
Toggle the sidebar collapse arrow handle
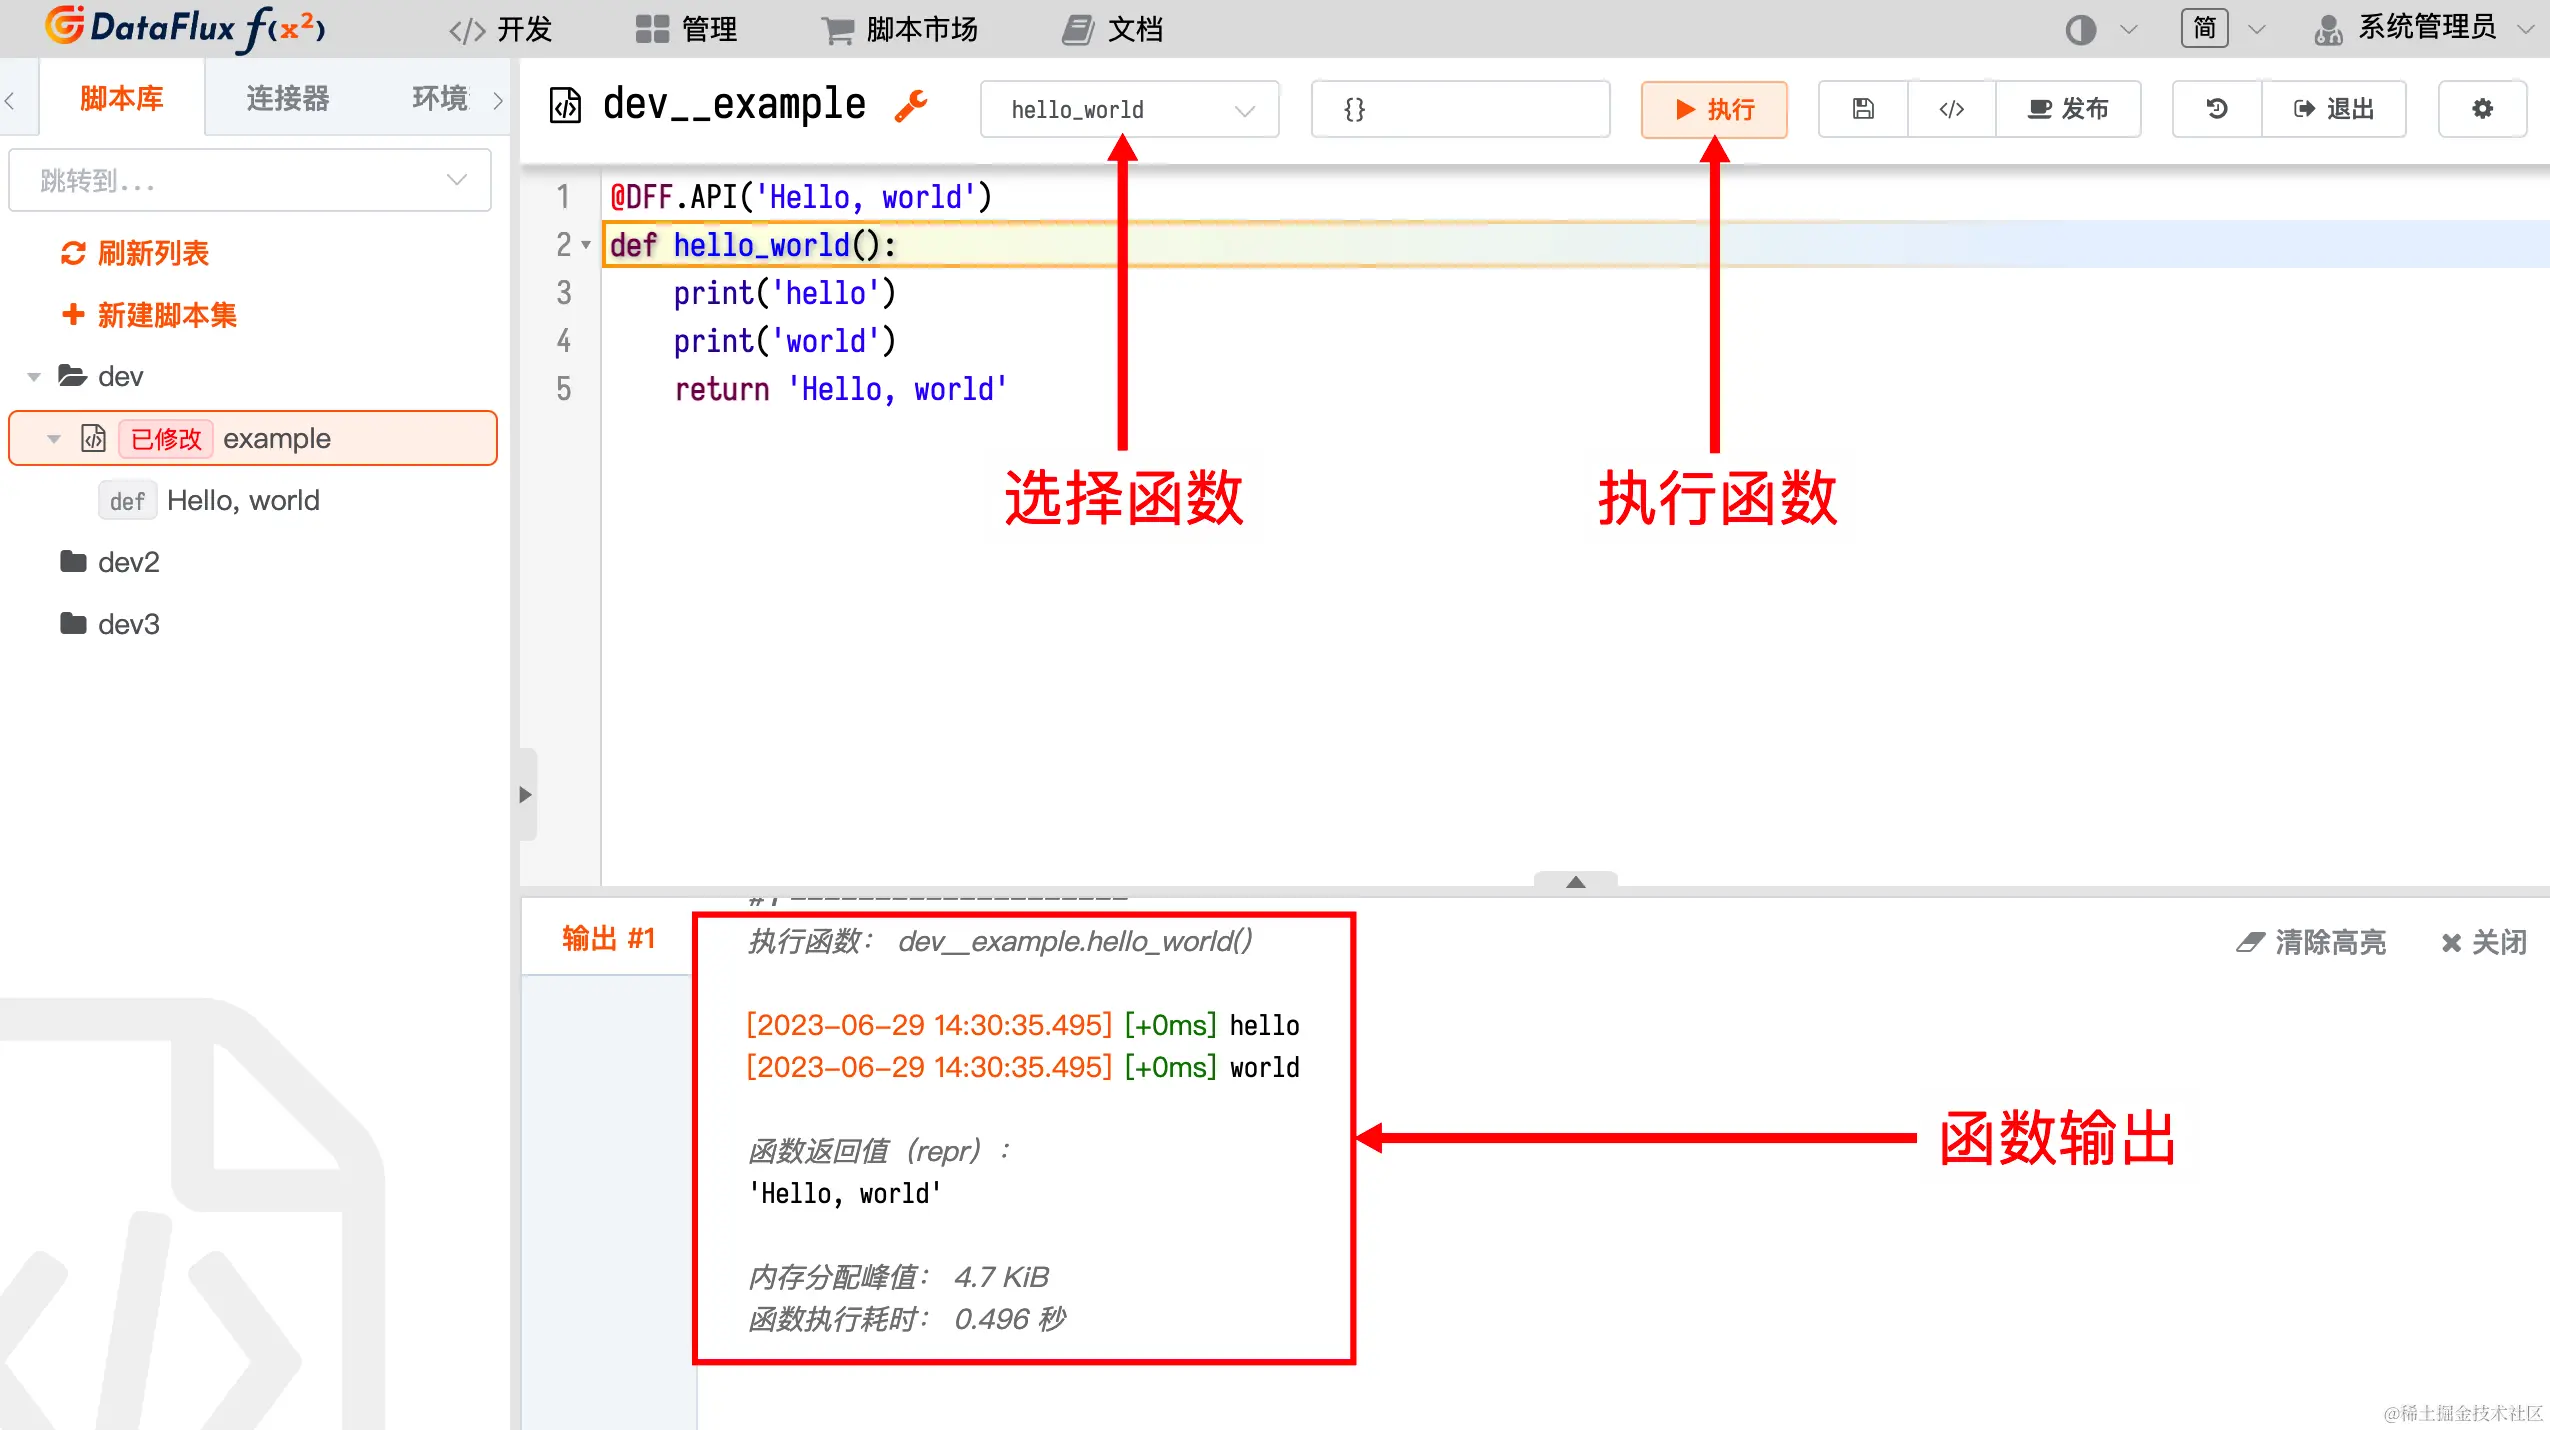526,795
